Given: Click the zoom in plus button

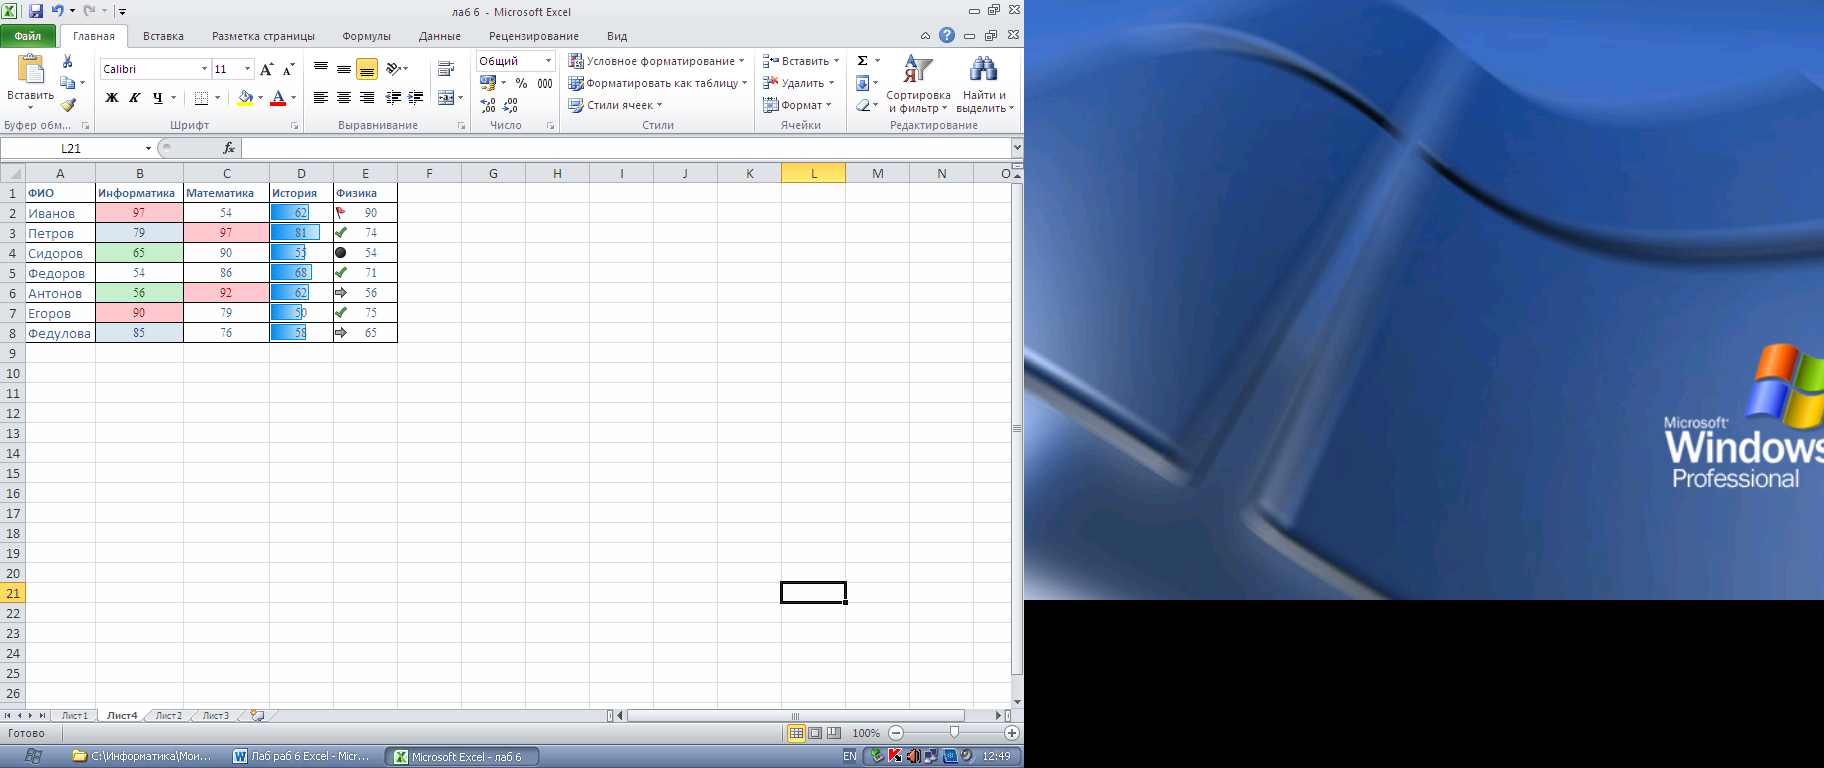Looking at the screenshot, I should (1011, 733).
